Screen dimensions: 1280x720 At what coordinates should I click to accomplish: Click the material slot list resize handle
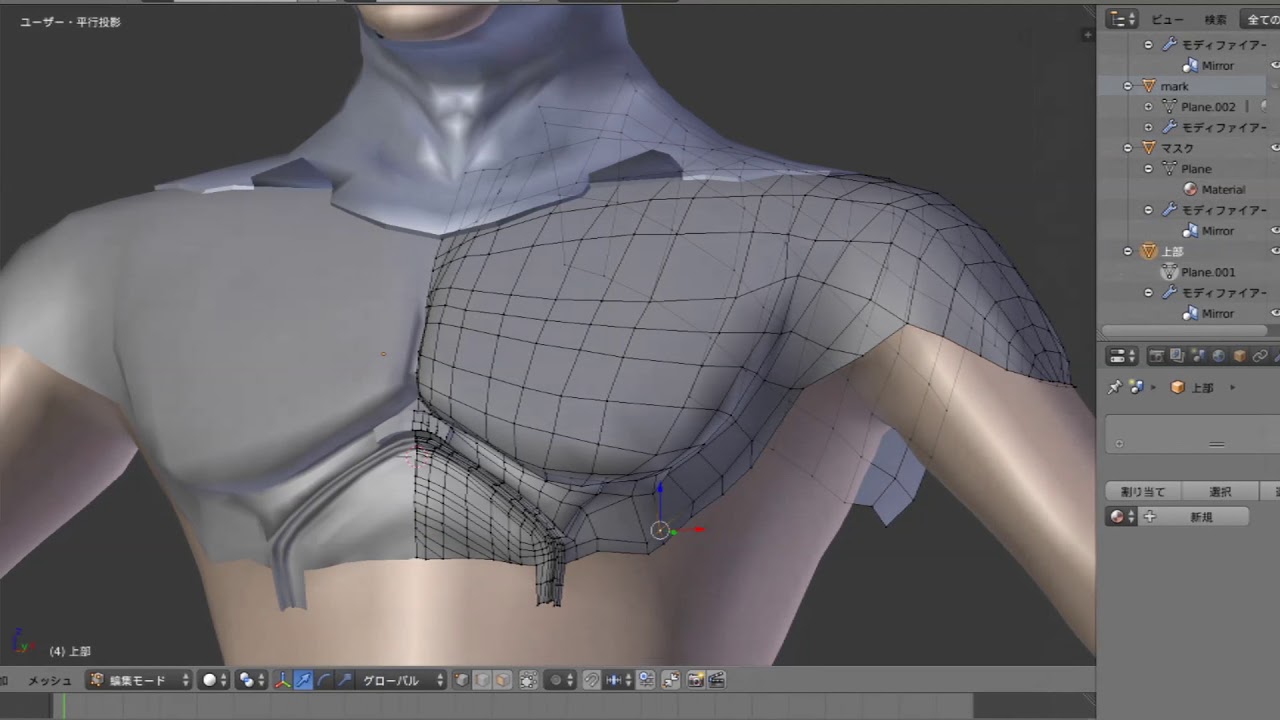click(x=1216, y=444)
